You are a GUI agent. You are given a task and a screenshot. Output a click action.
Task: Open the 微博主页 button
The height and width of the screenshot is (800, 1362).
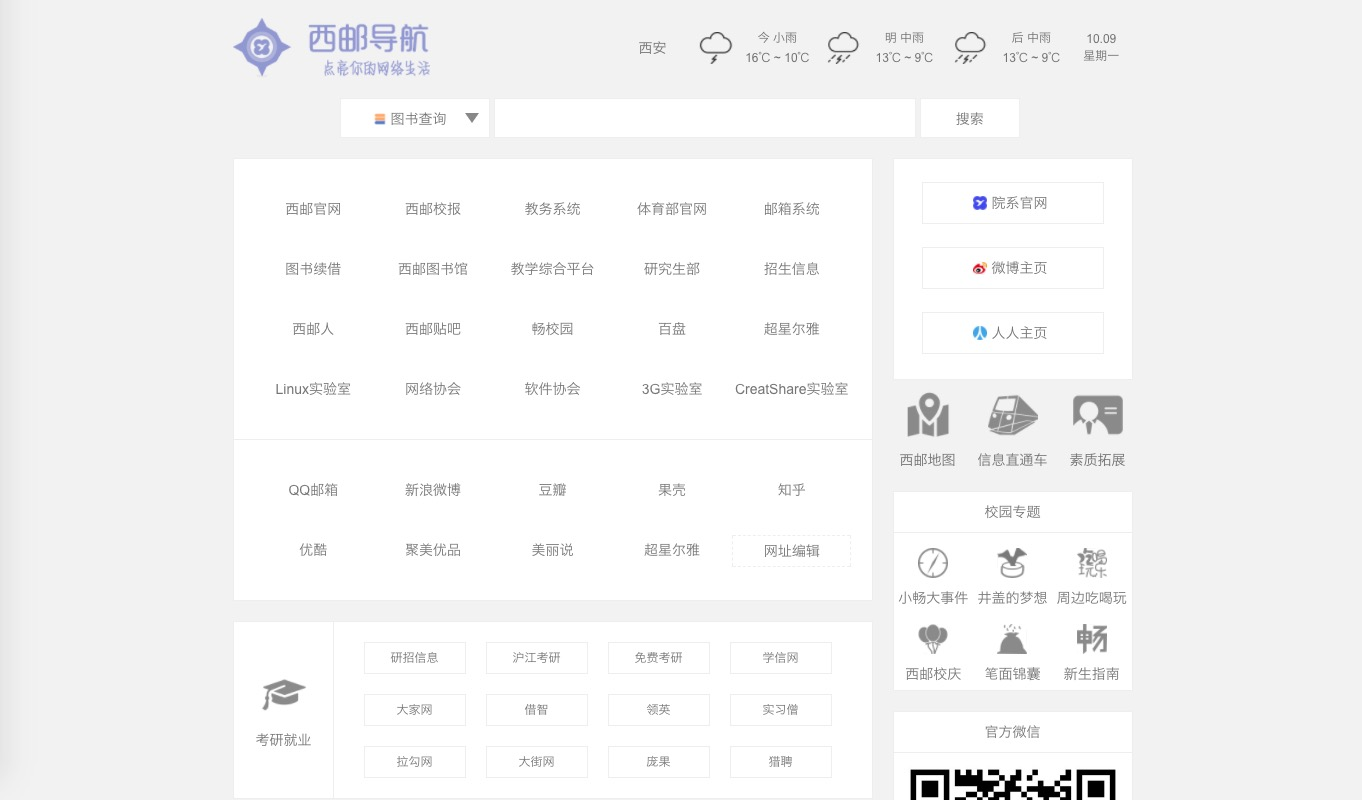[x=1012, y=268]
